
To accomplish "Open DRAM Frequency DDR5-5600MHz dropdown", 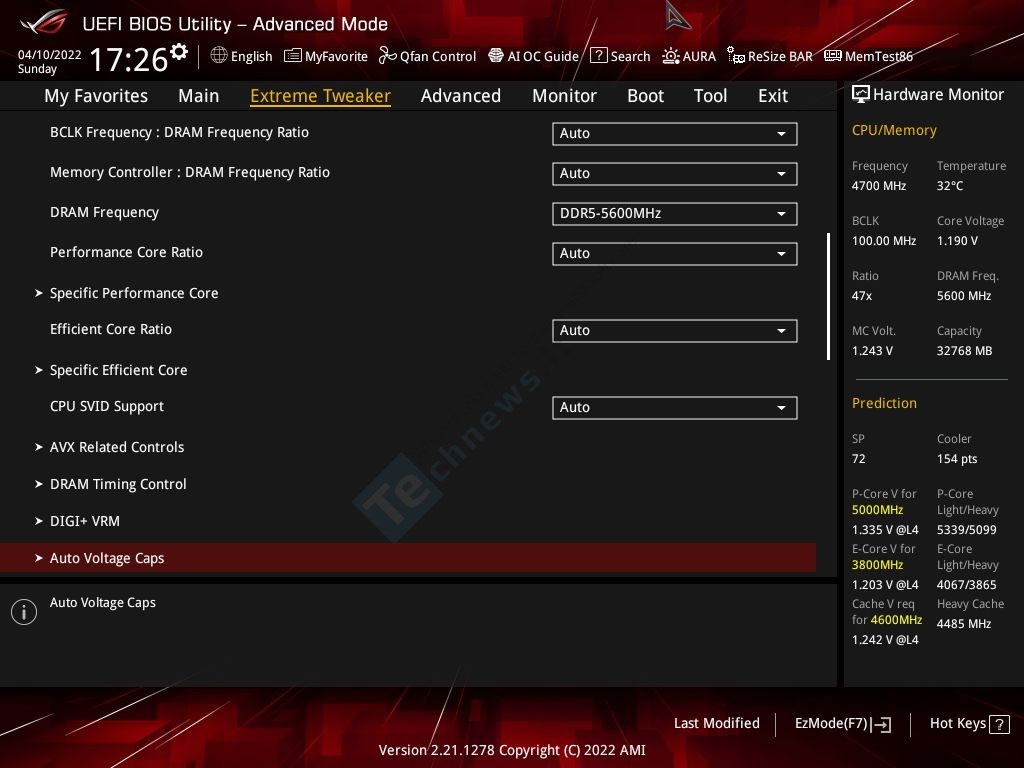I will click(x=675, y=214).
